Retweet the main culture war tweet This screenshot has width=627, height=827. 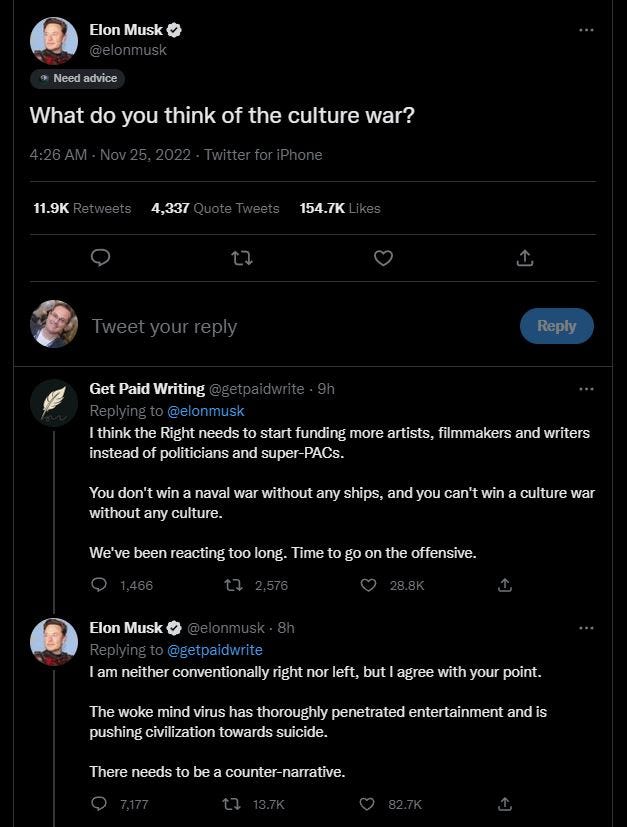241,258
